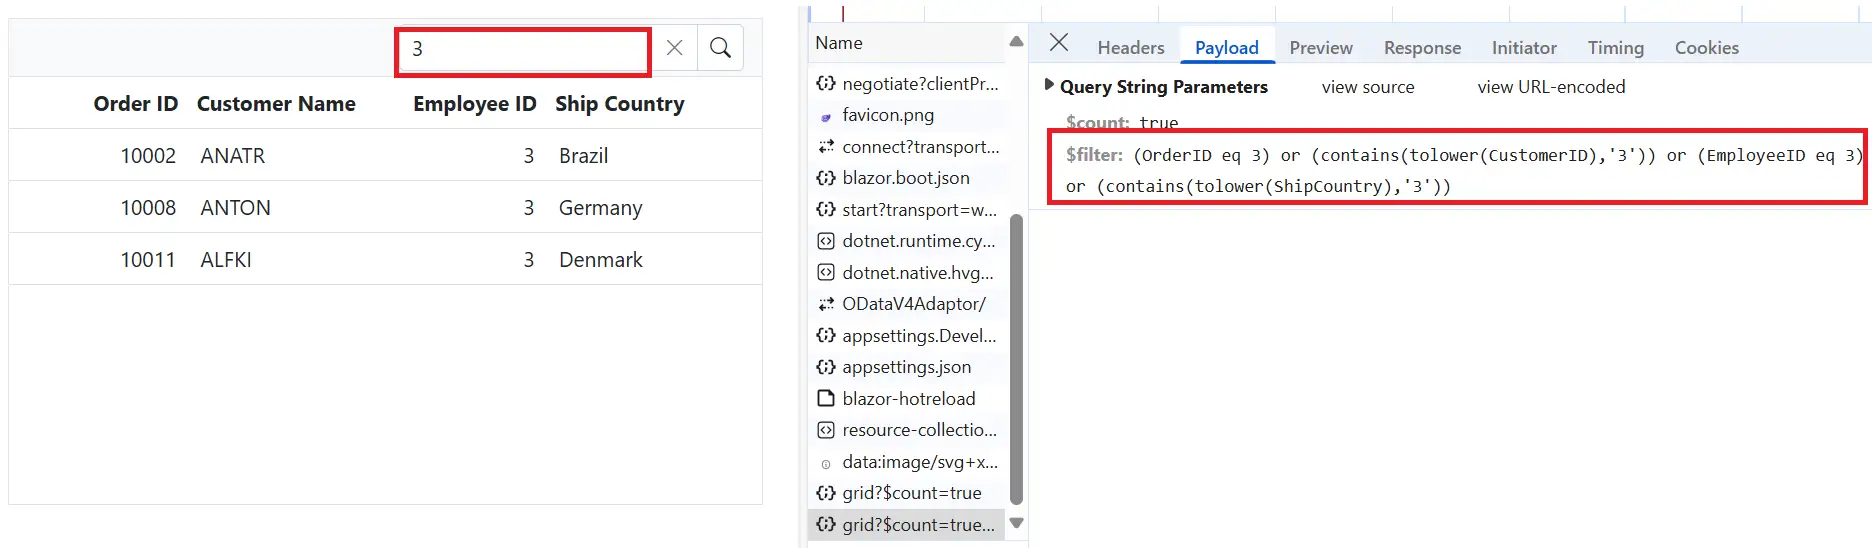The image size is (1872, 548).
Task: Sort by the Order ID column header
Action: click(x=136, y=104)
